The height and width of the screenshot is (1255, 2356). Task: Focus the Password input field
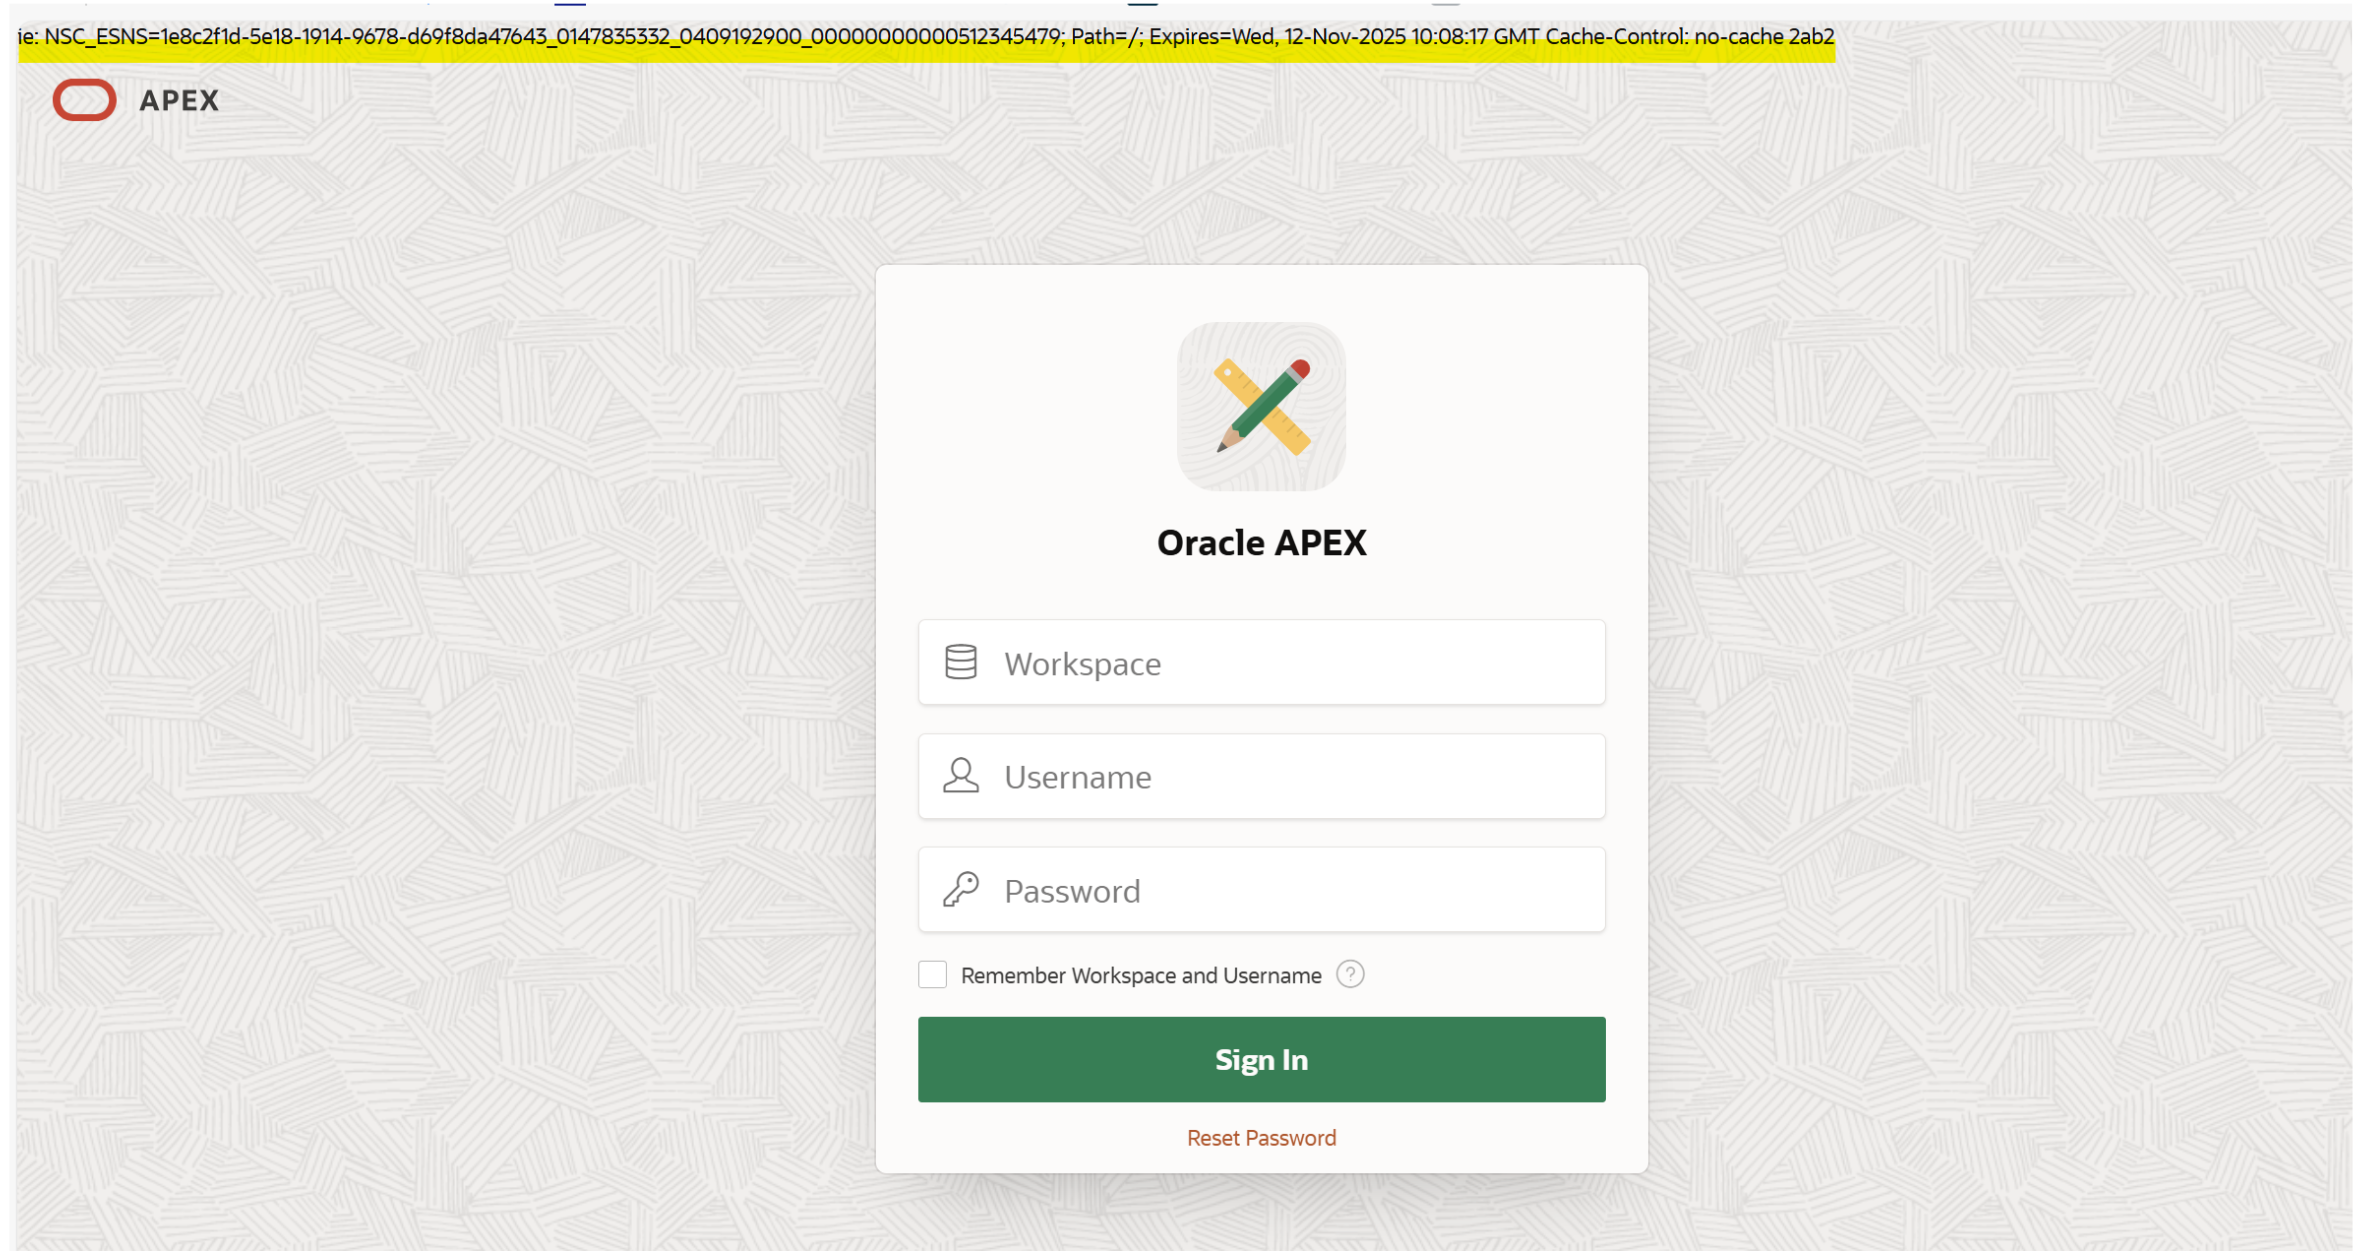(1290, 890)
